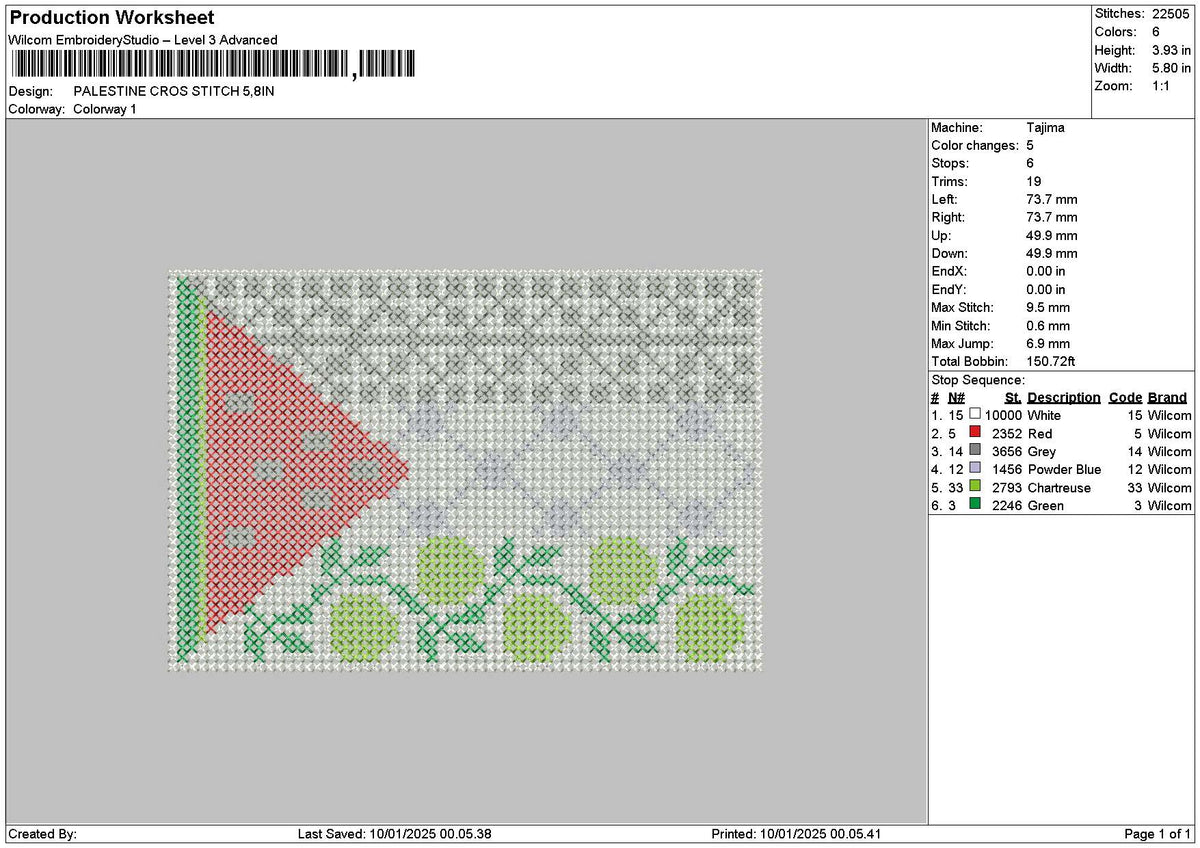Viewport: 1200px width, 848px height.
Task: Click the Powder Blue thread swatch
Action: click(975, 468)
